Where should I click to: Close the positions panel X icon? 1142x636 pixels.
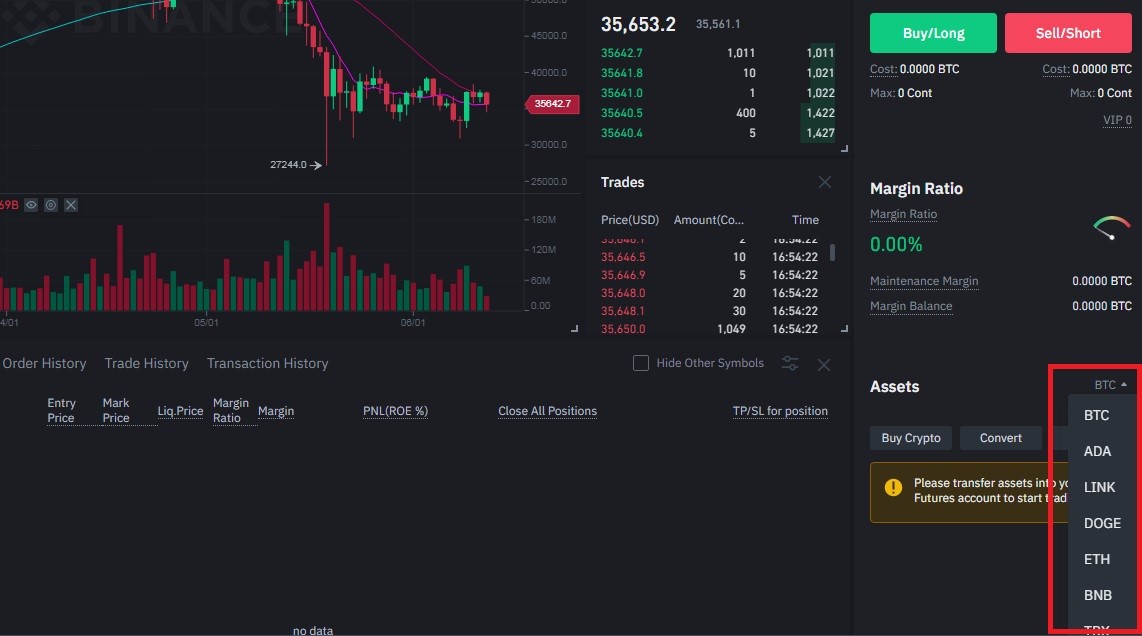pos(824,364)
